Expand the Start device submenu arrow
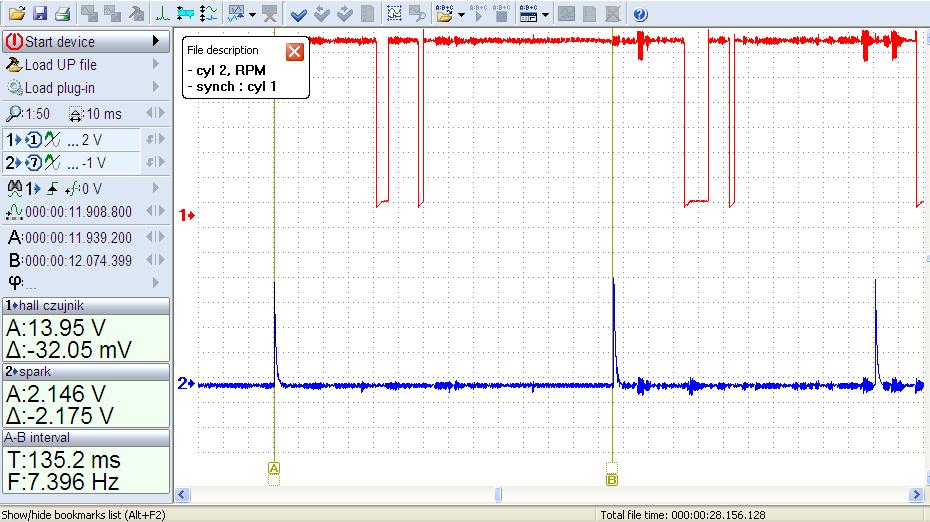930x522 pixels. pos(155,41)
